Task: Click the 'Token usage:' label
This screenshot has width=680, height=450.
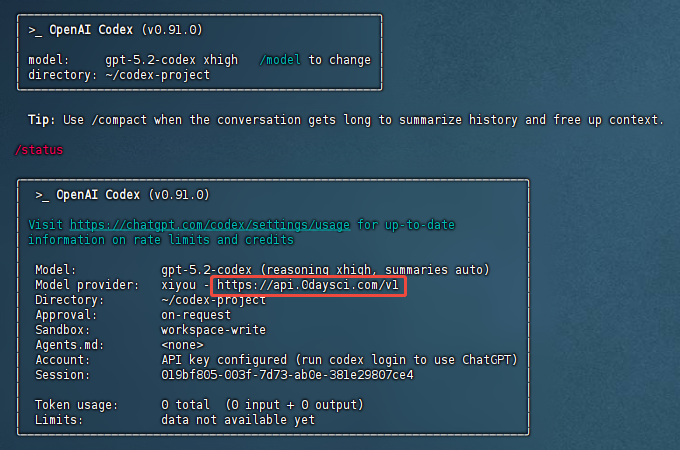Action: (x=76, y=405)
